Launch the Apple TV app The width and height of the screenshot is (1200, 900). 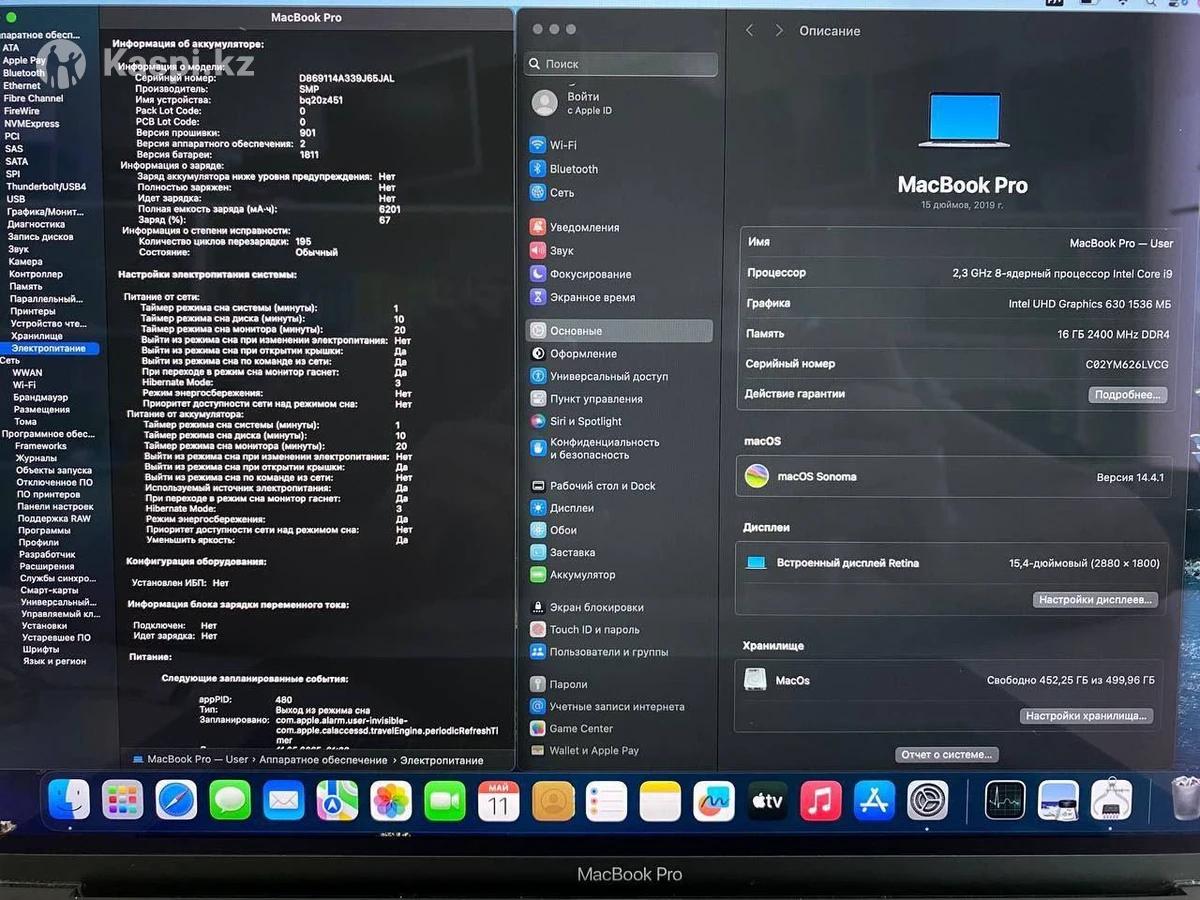768,800
